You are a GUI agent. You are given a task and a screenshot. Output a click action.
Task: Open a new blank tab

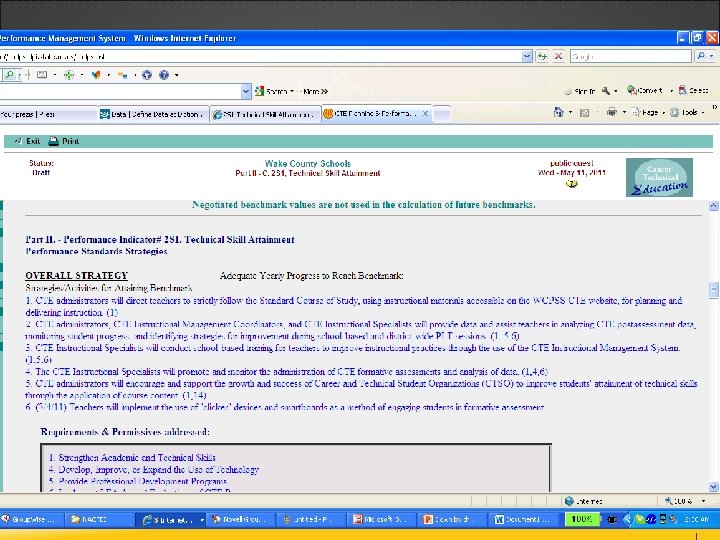(442, 114)
